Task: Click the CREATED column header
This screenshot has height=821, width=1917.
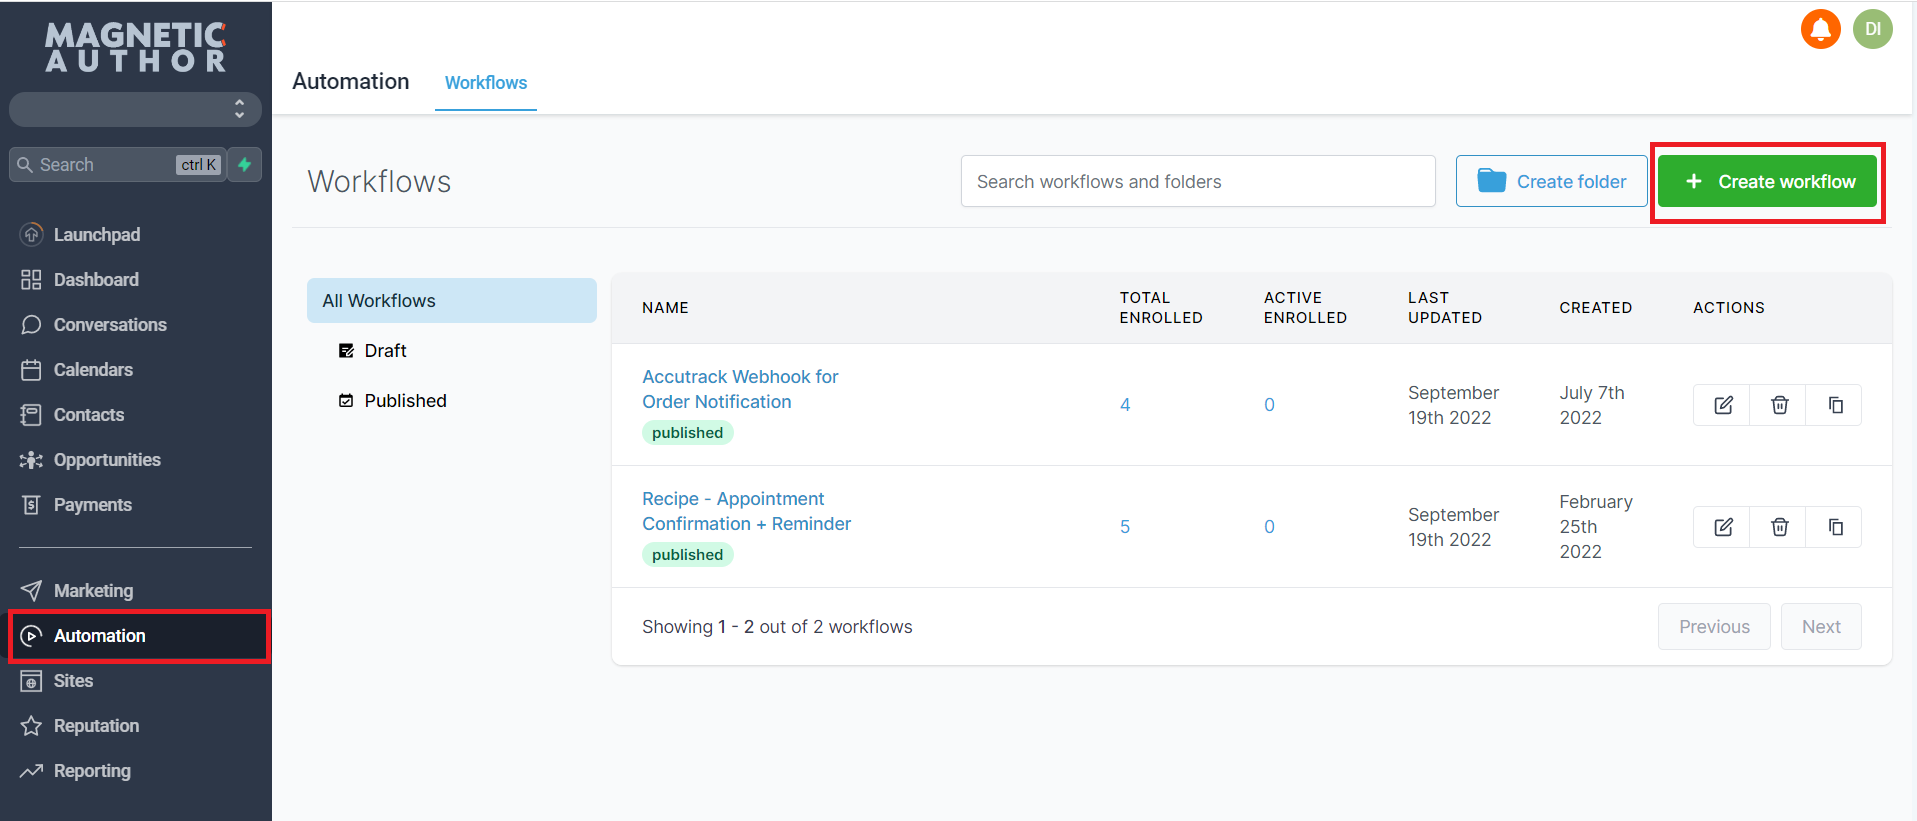Action: click(x=1595, y=308)
